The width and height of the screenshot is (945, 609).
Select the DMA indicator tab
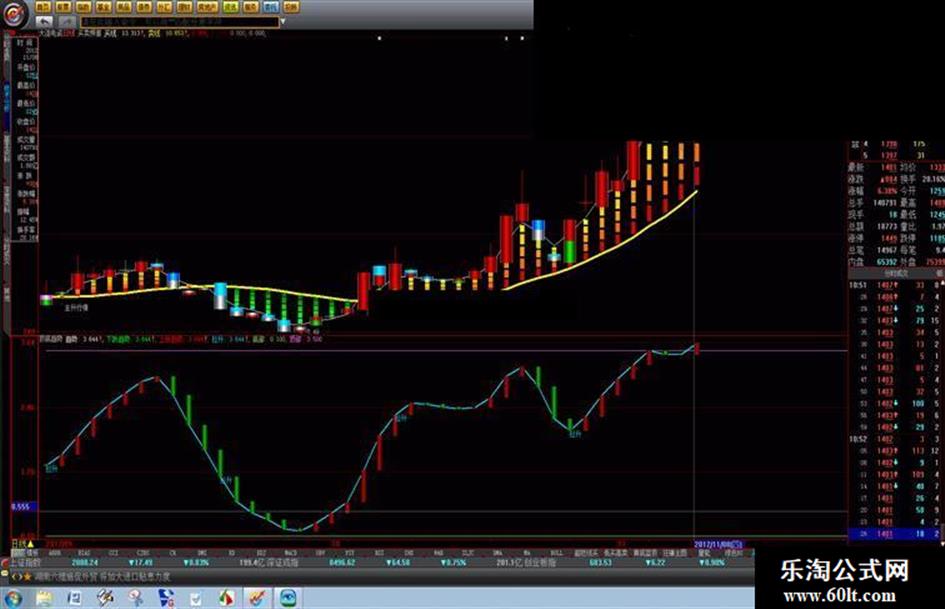pos(497,552)
